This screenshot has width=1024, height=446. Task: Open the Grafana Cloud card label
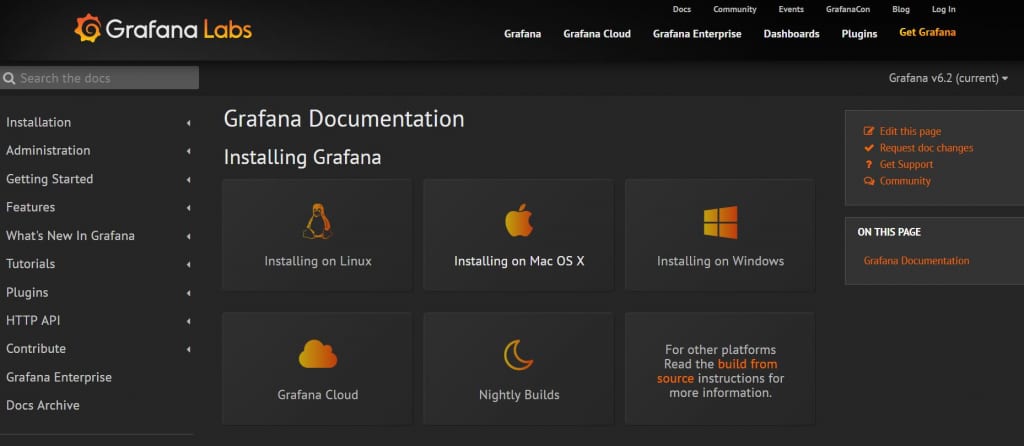(318, 395)
